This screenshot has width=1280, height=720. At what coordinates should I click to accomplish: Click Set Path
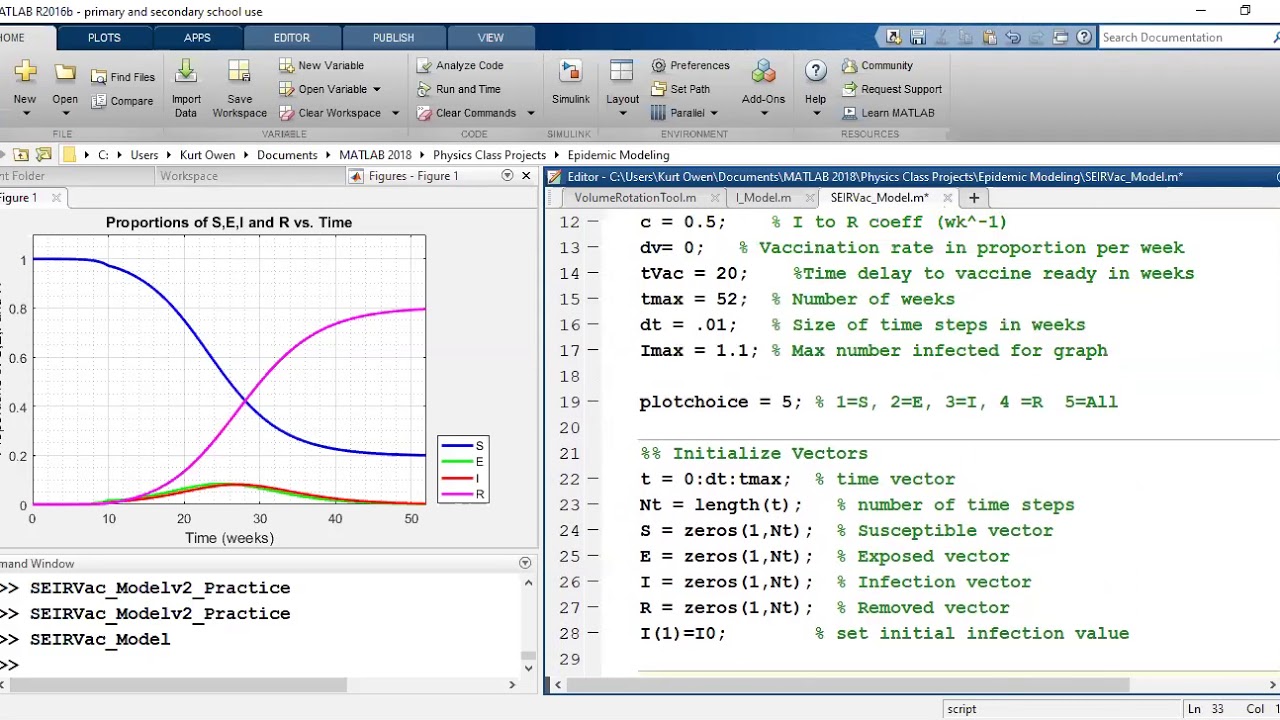click(x=680, y=89)
